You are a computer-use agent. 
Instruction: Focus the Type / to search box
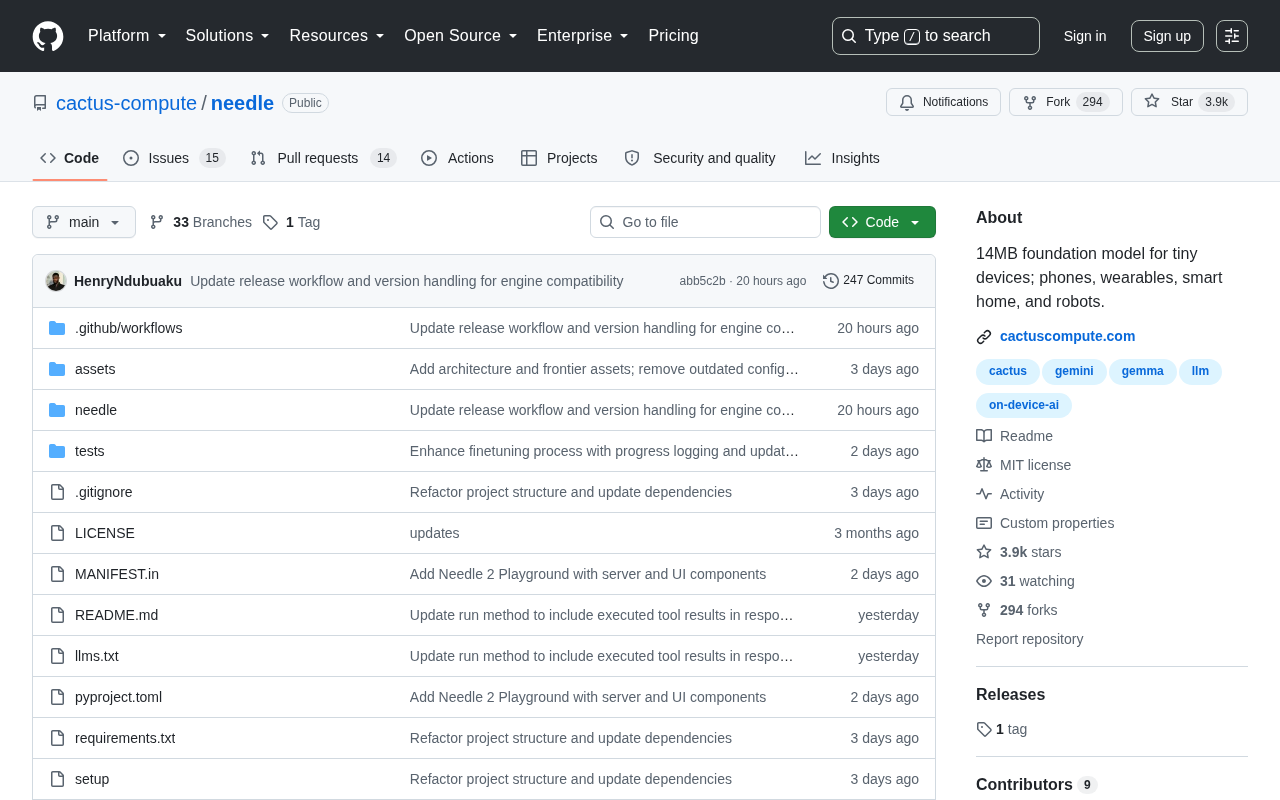coord(936,36)
